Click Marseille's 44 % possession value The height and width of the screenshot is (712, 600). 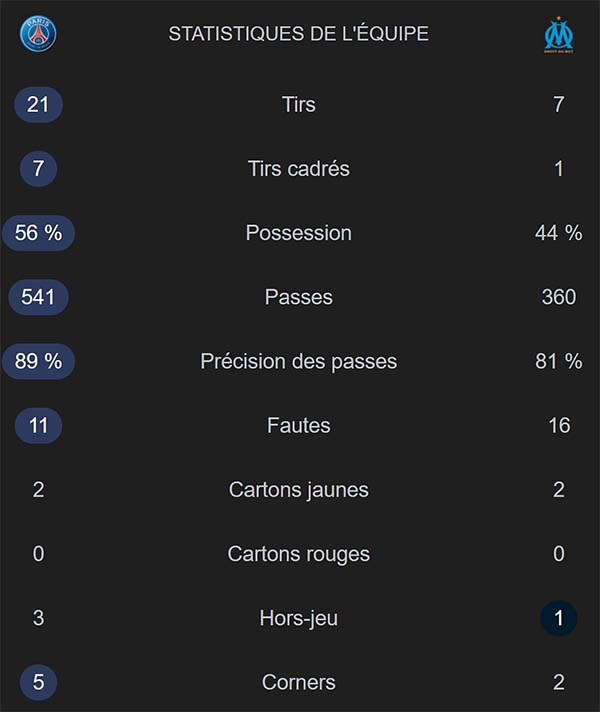(x=558, y=233)
